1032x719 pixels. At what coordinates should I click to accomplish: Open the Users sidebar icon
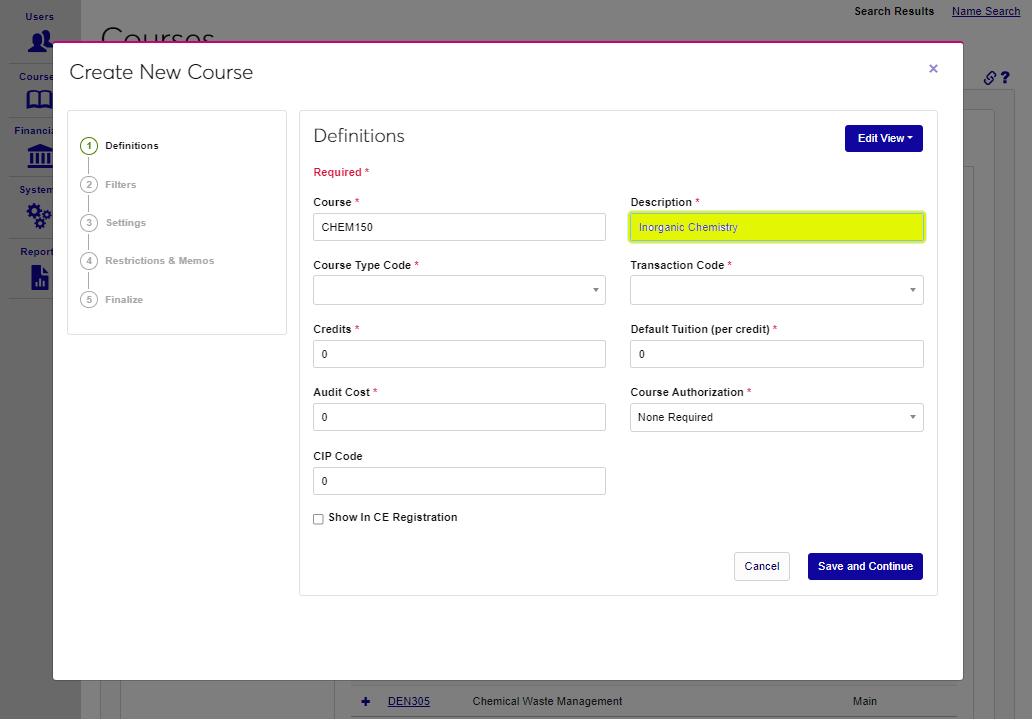pyautogui.click(x=40, y=41)
